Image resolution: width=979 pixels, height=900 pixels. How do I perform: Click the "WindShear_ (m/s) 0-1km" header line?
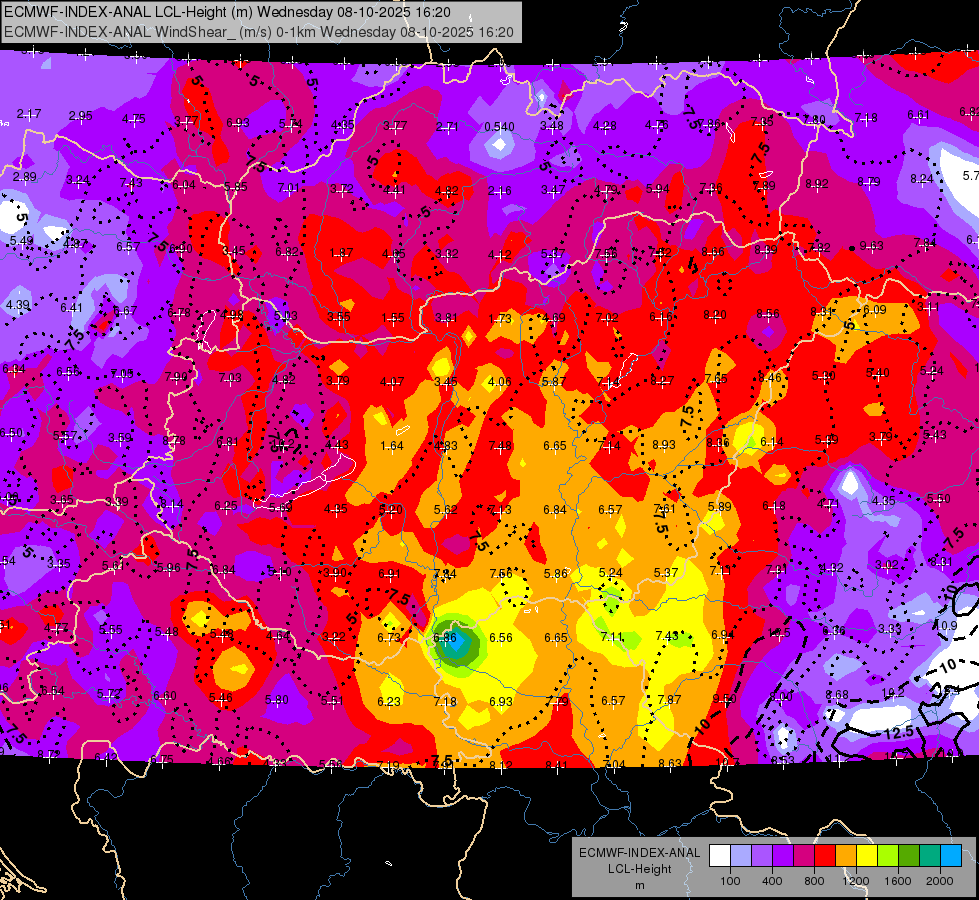[258, 32]
